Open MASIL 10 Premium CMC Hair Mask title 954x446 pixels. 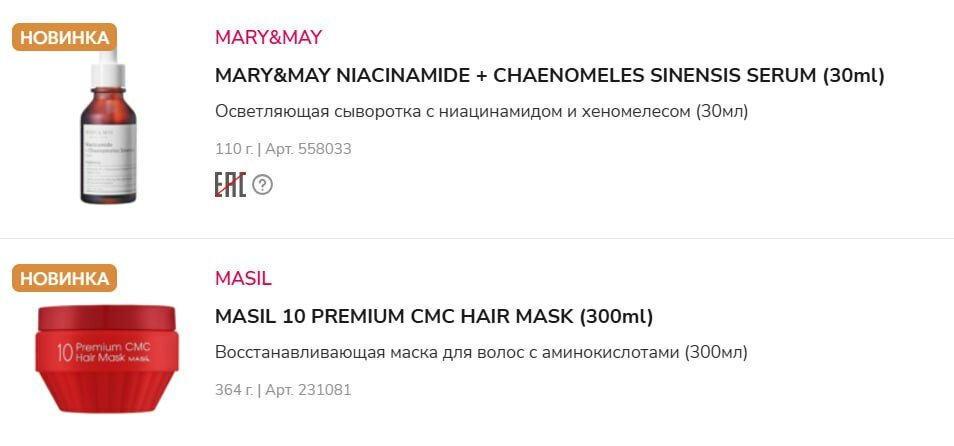coord(434,316)
